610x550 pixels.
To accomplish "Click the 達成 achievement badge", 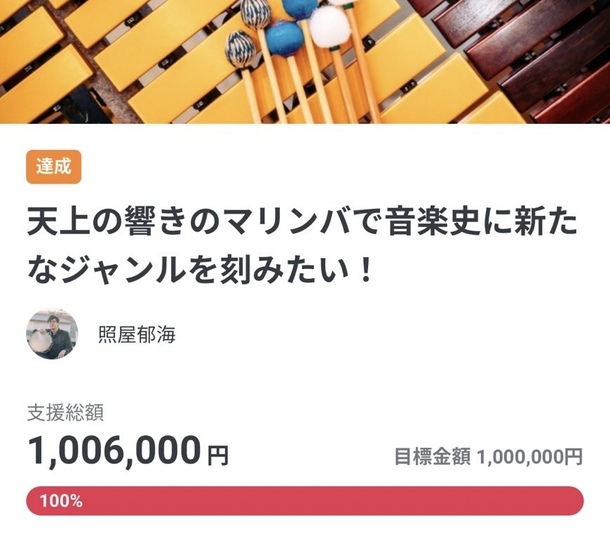I will point(54,166).
